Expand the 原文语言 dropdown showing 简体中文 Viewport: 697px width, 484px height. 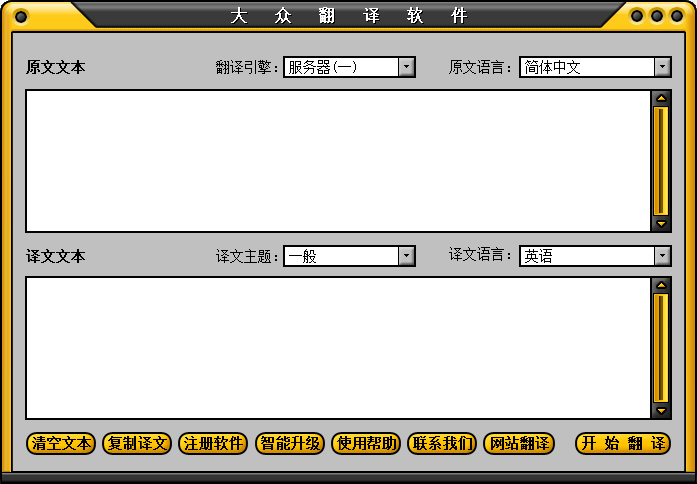[595, 67]
